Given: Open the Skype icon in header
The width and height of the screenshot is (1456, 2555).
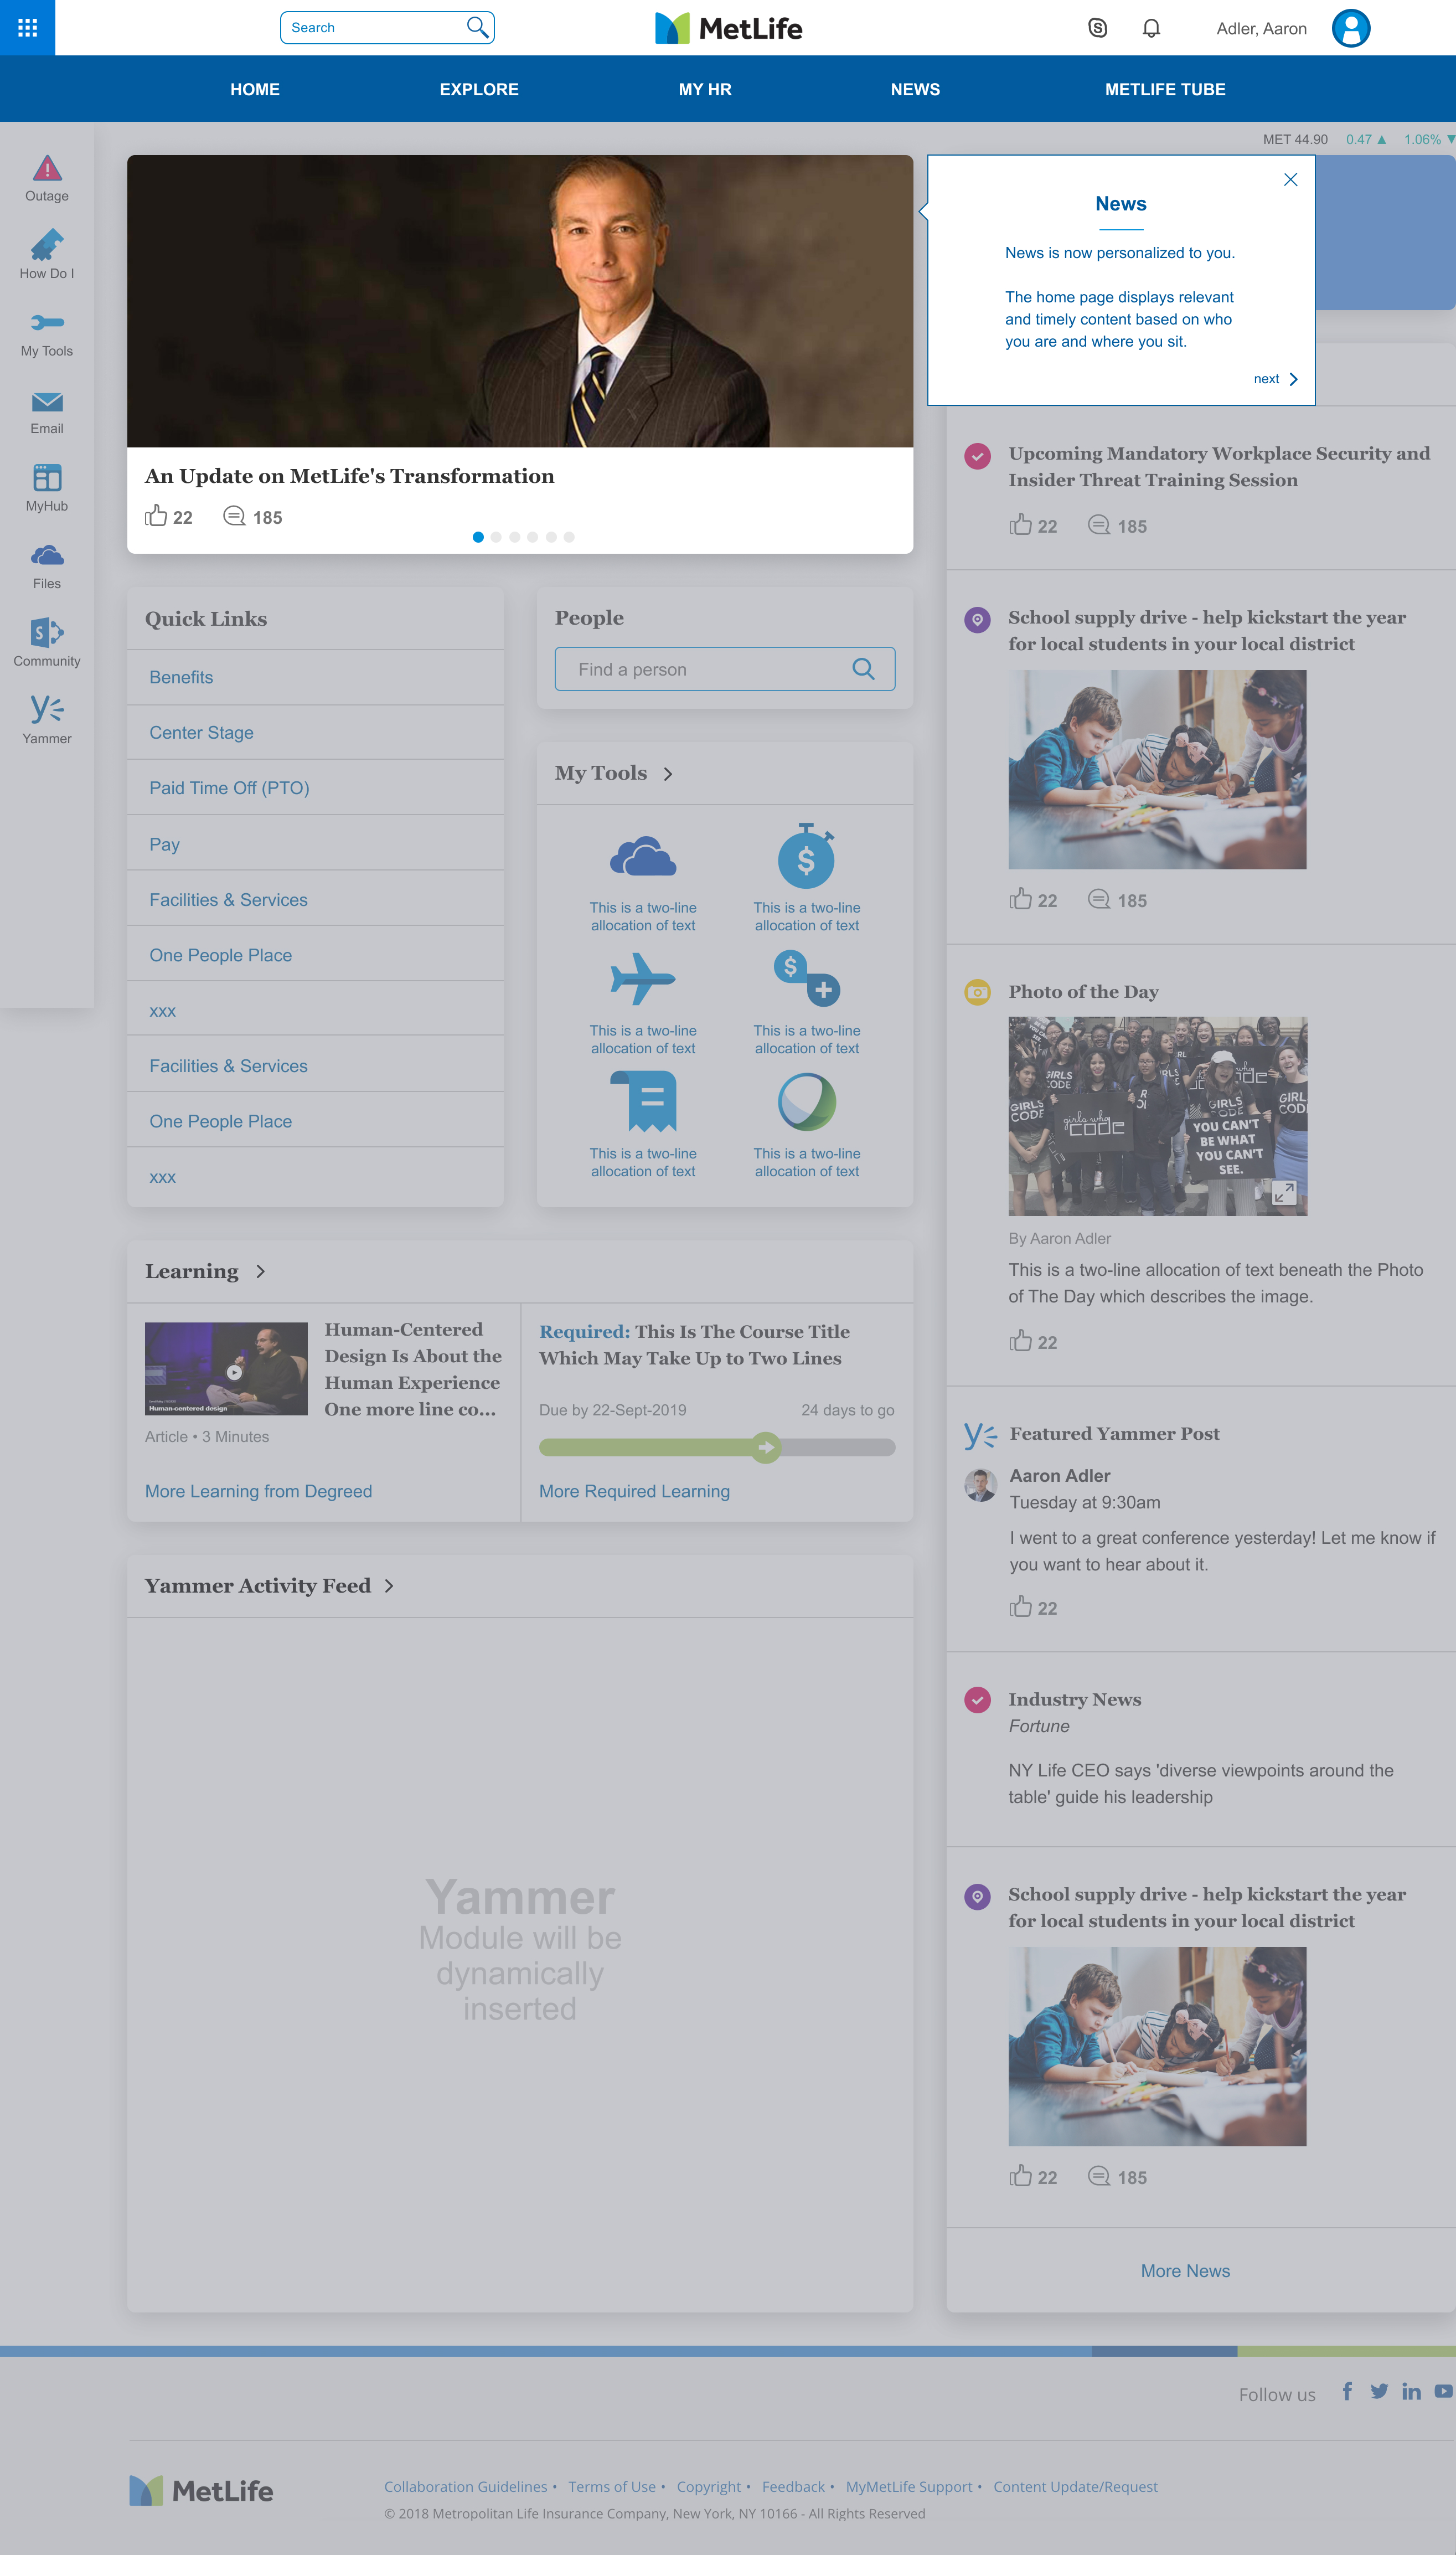Looking at the screenshot, I should (x=1097, y=28).
